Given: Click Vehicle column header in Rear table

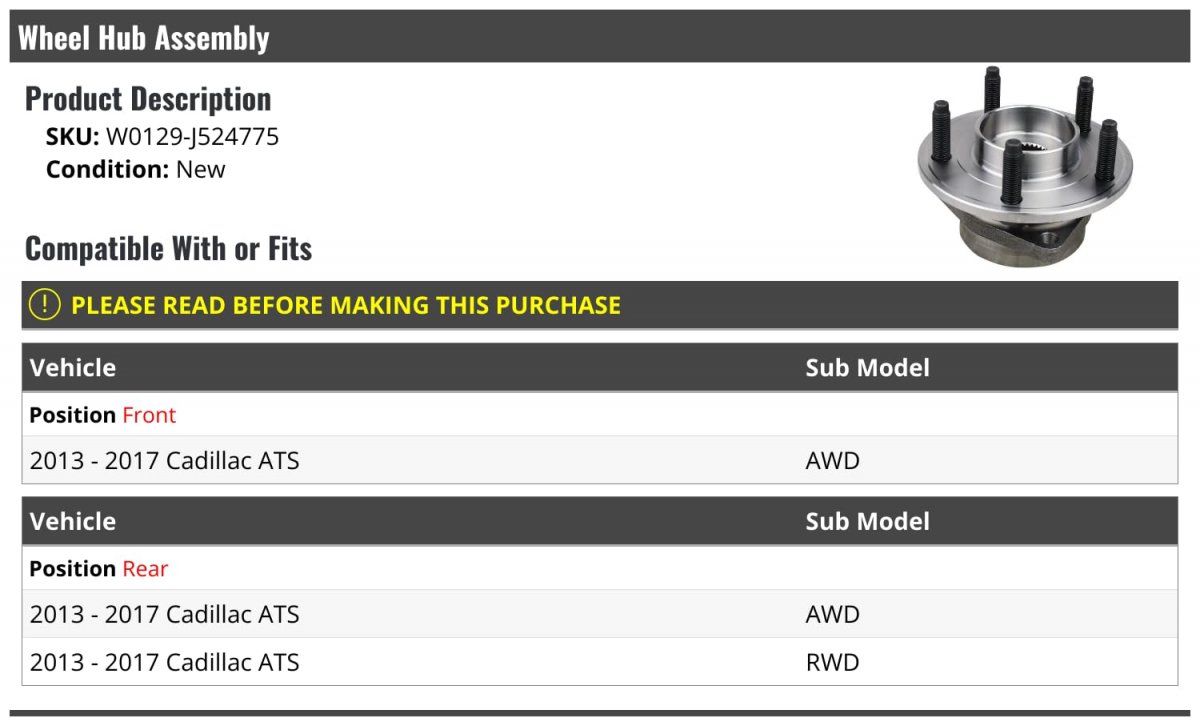Looking at the screenshot, I should [x=73, y=521].
